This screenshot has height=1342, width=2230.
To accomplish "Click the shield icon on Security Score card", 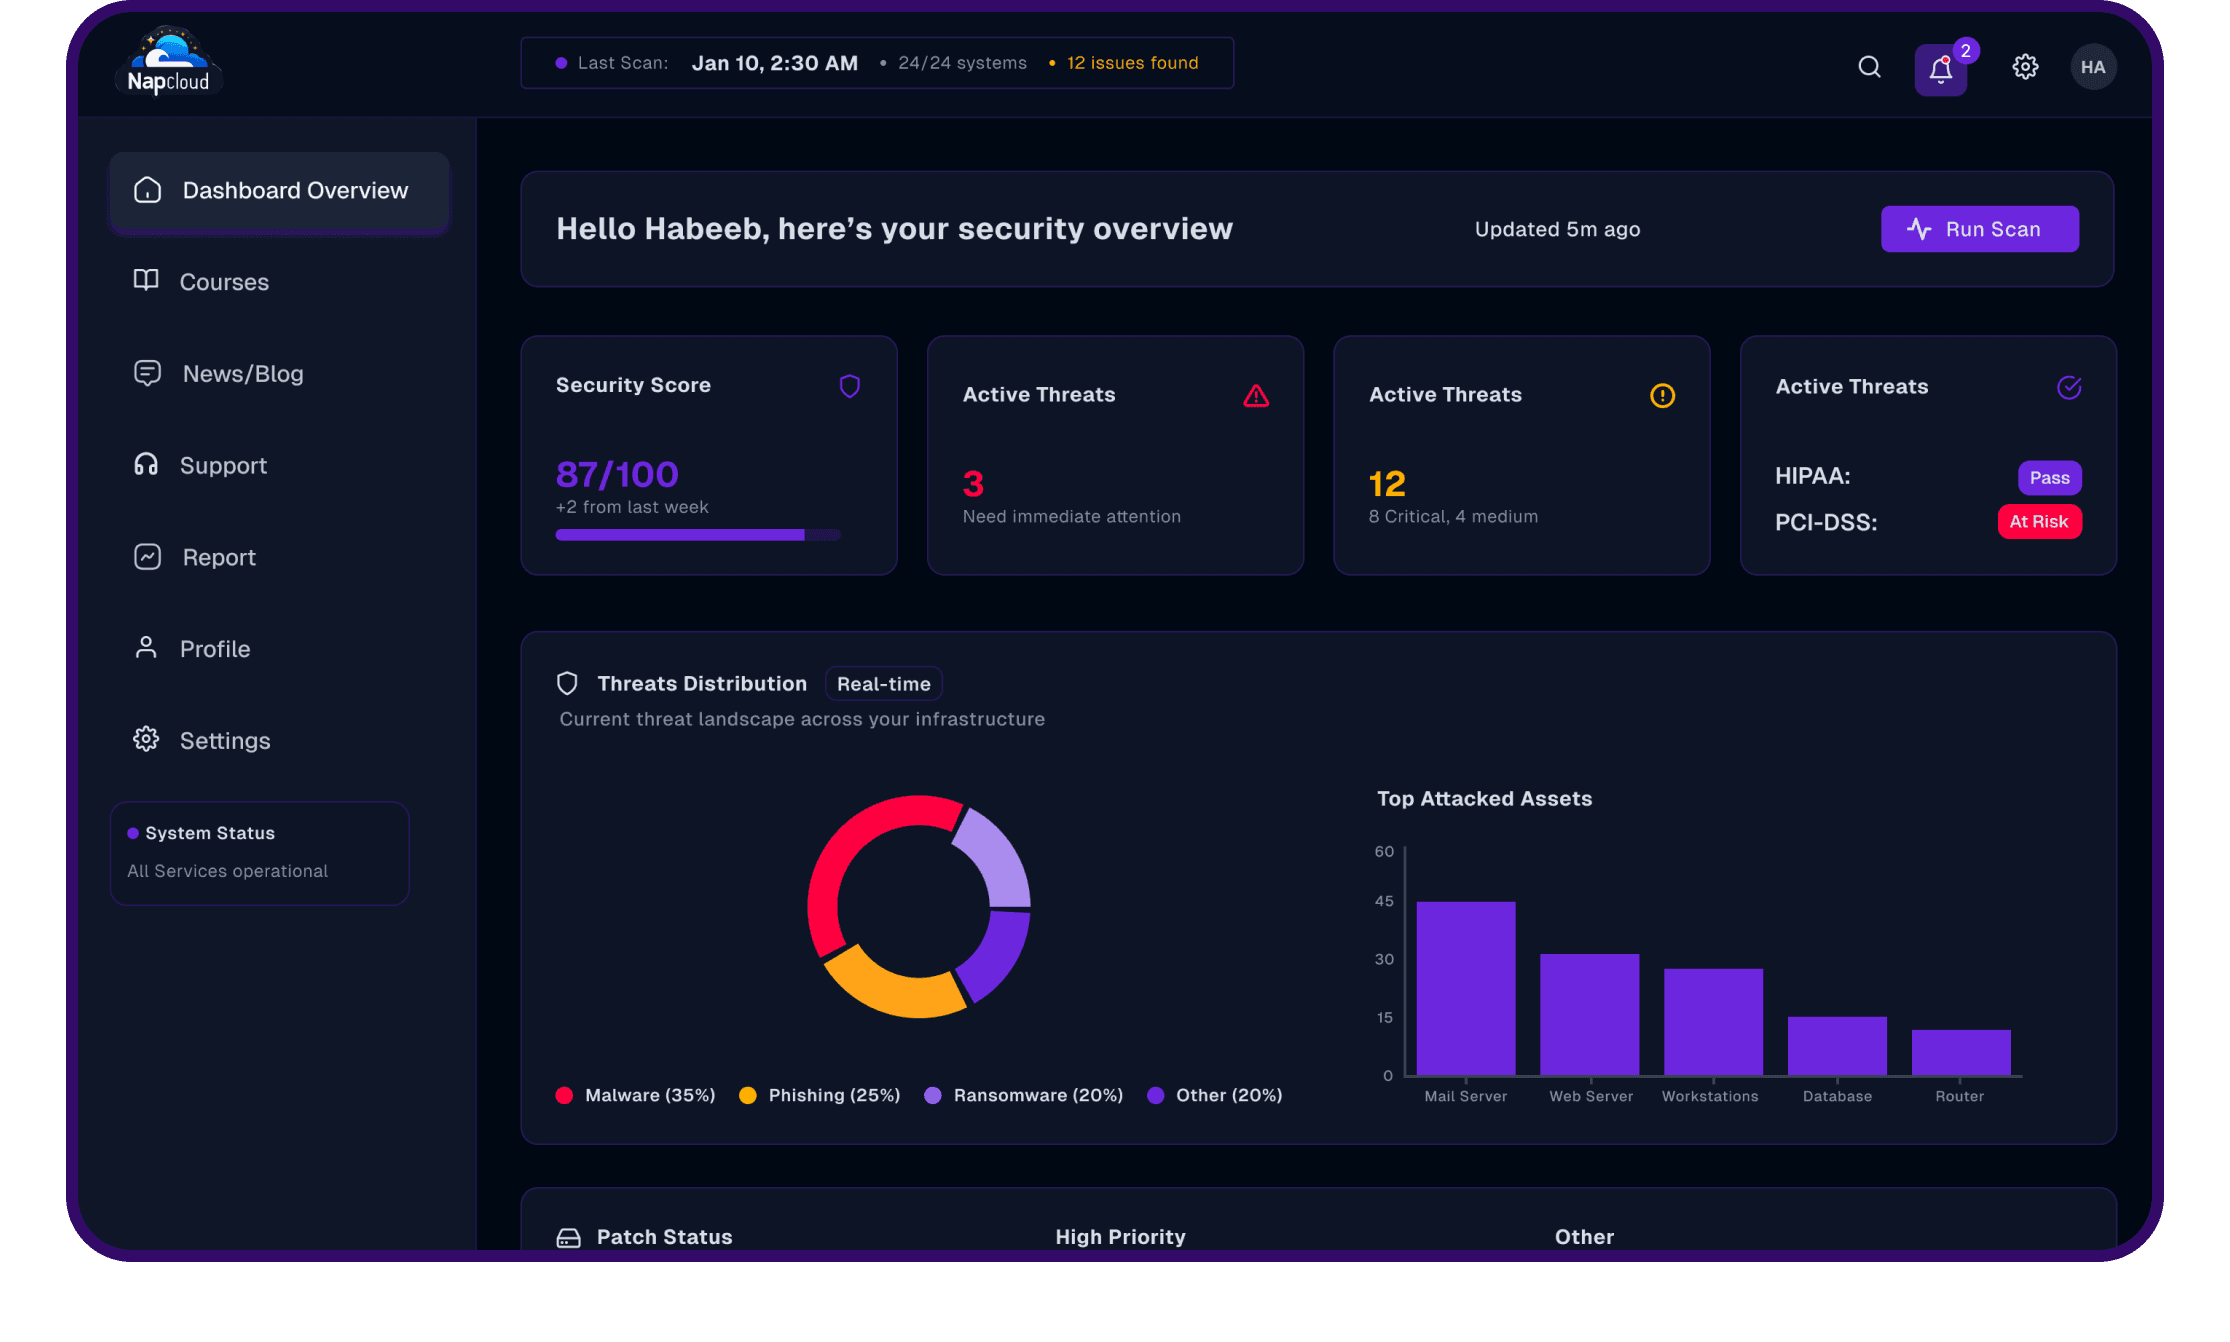I will 850,386.
